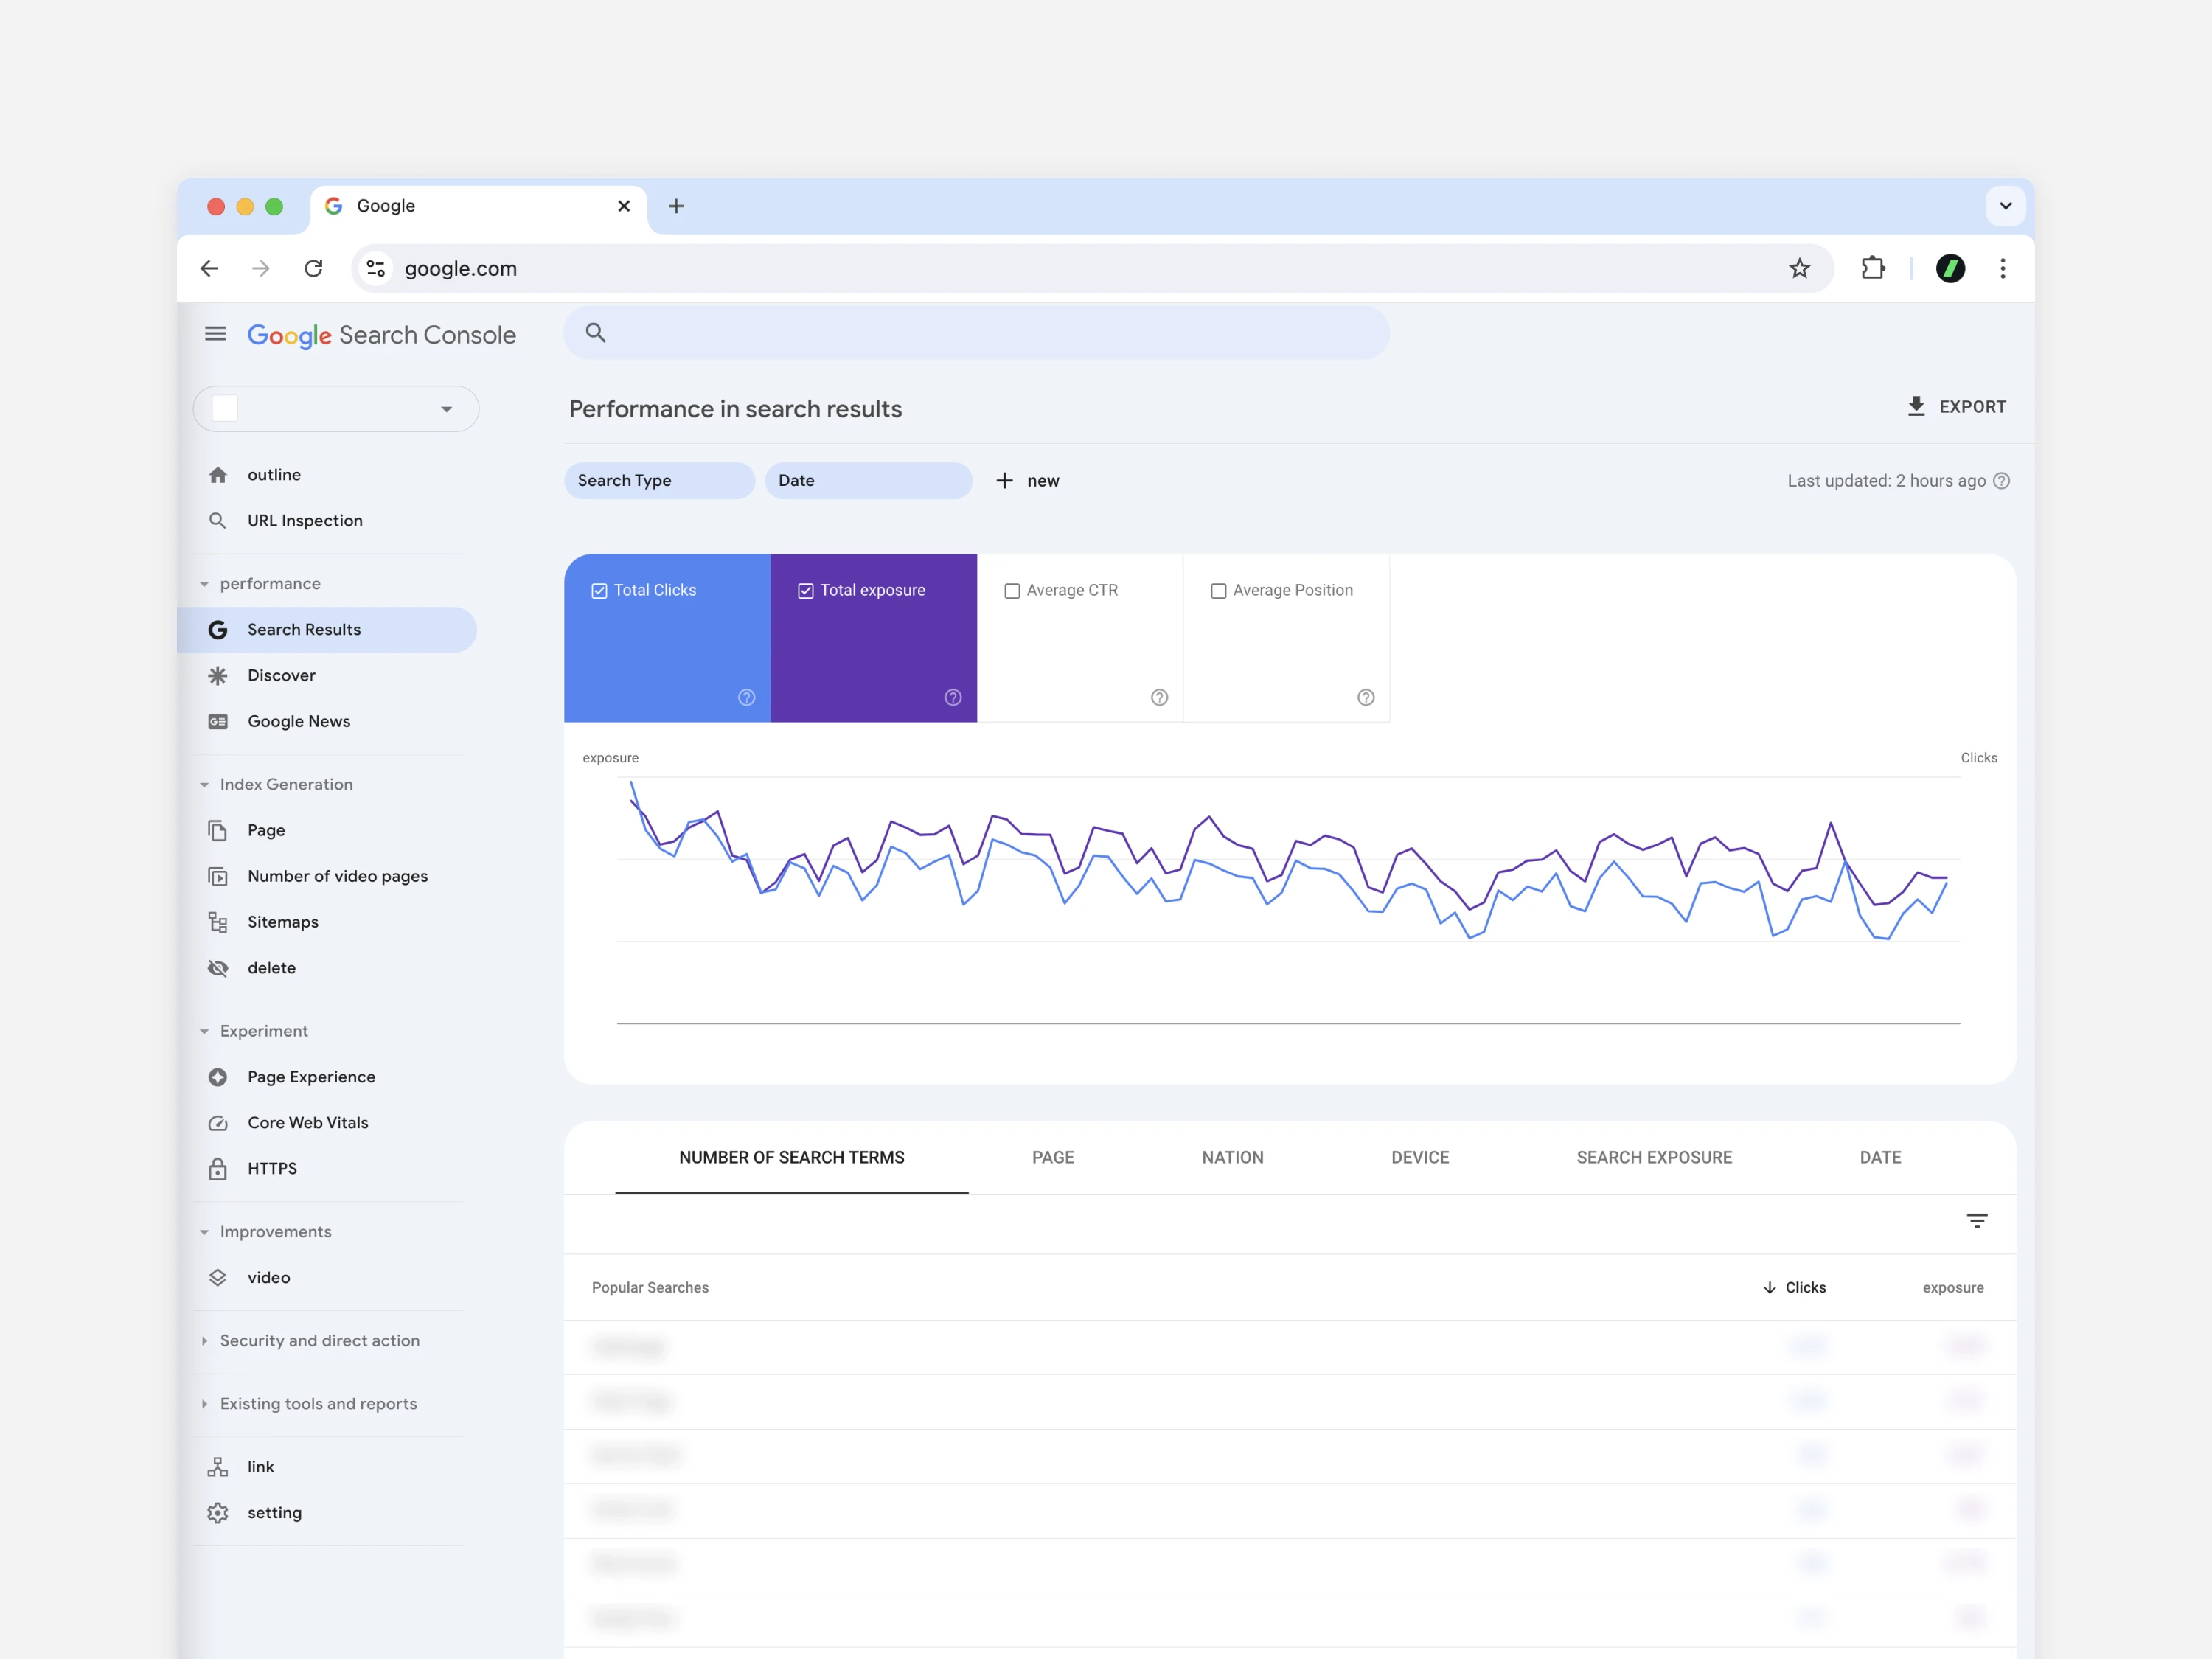The width and height of the screenshot is (2212, 1659).
Task: Go back with the browser back arrow
Action: coord(209,268)
